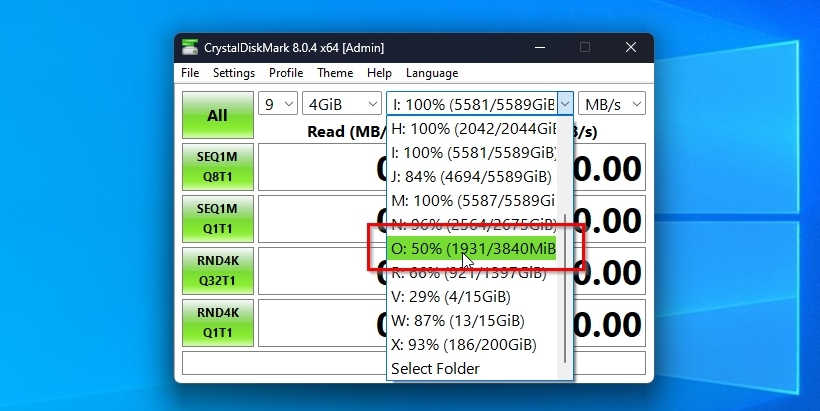Select drive R: 66% from list
820x411 pixels.
[x=472, y=273]
